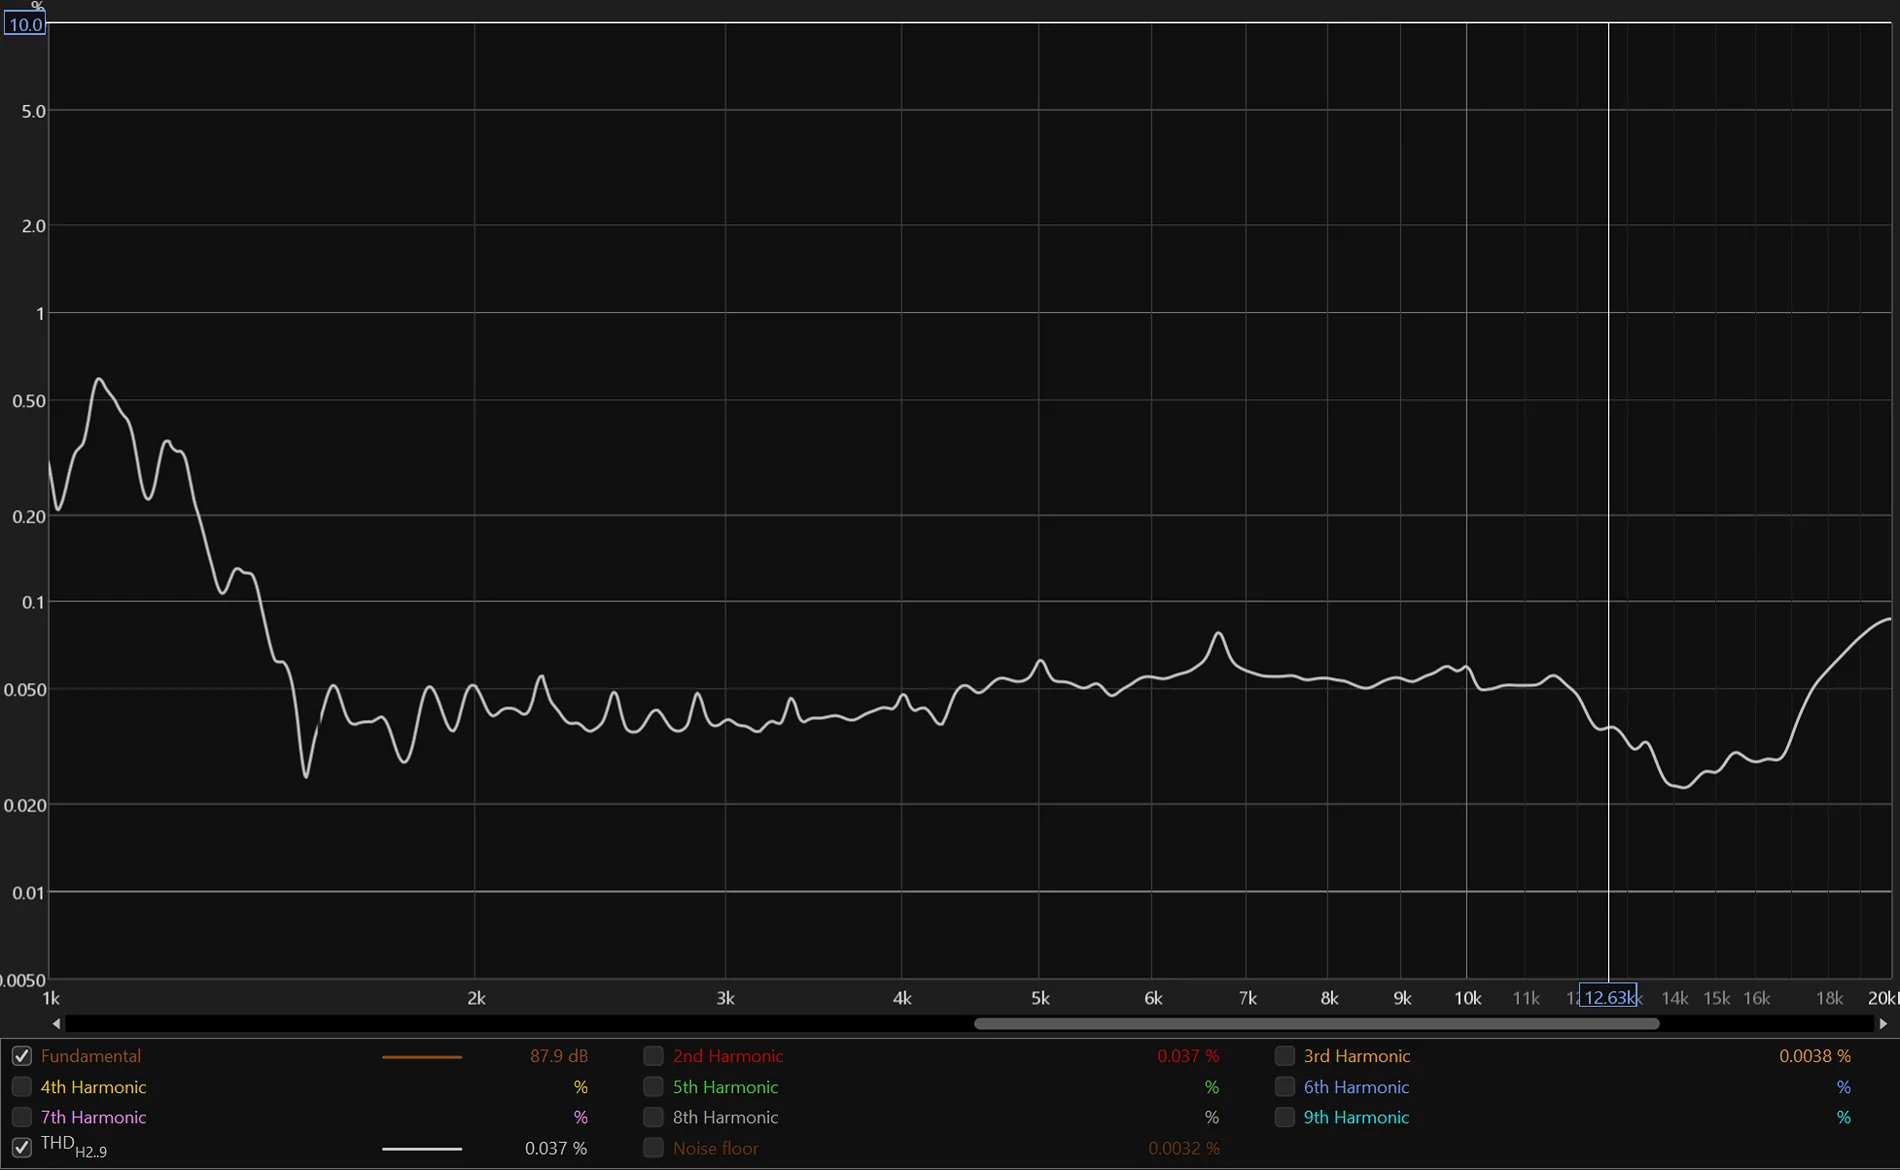The image size is (1900, 1170).
Task: Enable the 3rd Harmonic checkbox
Action: tap(1284, 1056)
